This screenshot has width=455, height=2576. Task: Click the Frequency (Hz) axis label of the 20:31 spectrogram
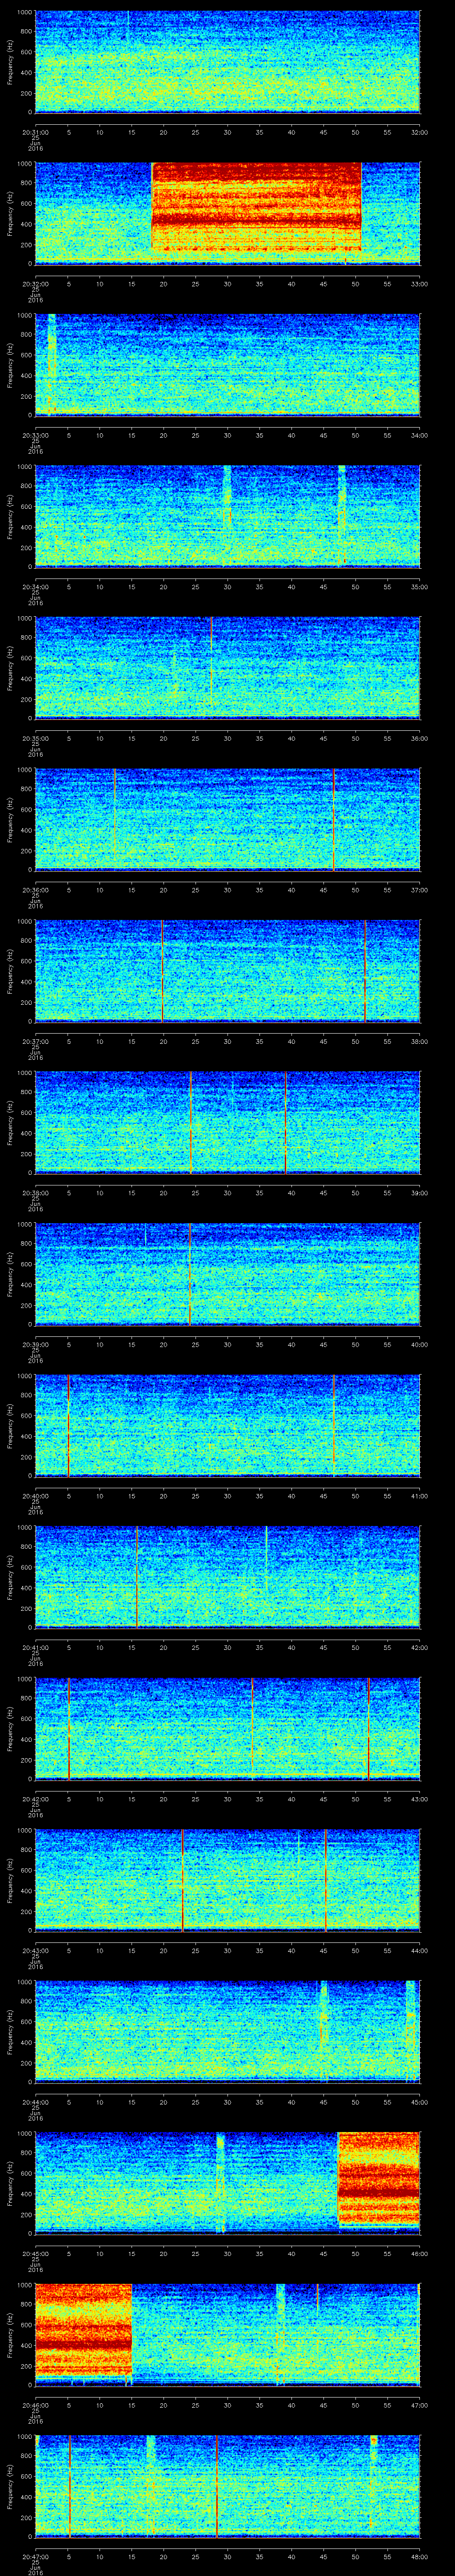(11, 62)
